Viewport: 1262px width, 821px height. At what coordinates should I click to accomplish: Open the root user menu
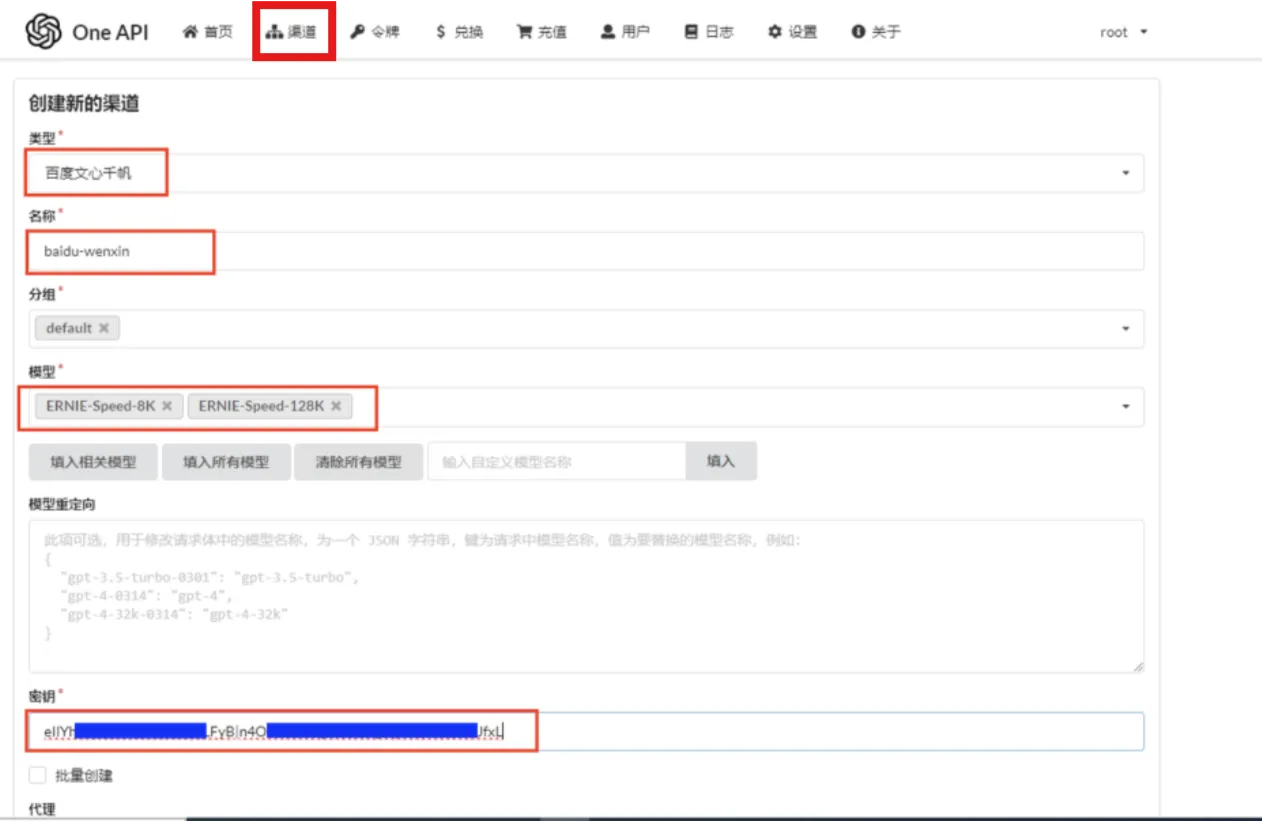[x=1123, y=32]
